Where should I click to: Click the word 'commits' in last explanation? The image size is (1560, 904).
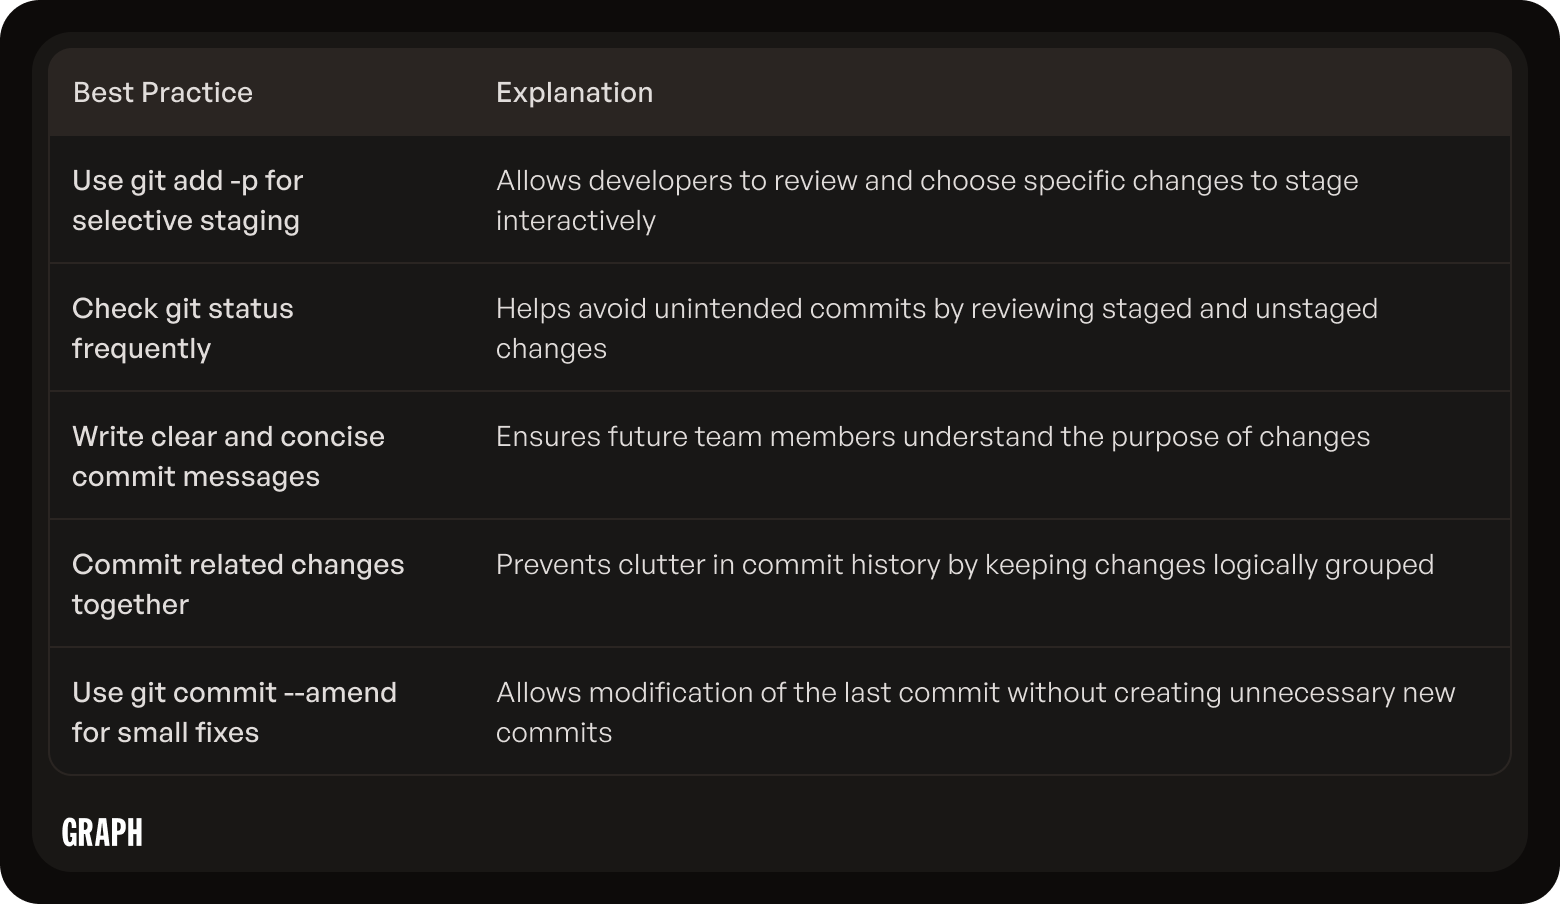554,733
